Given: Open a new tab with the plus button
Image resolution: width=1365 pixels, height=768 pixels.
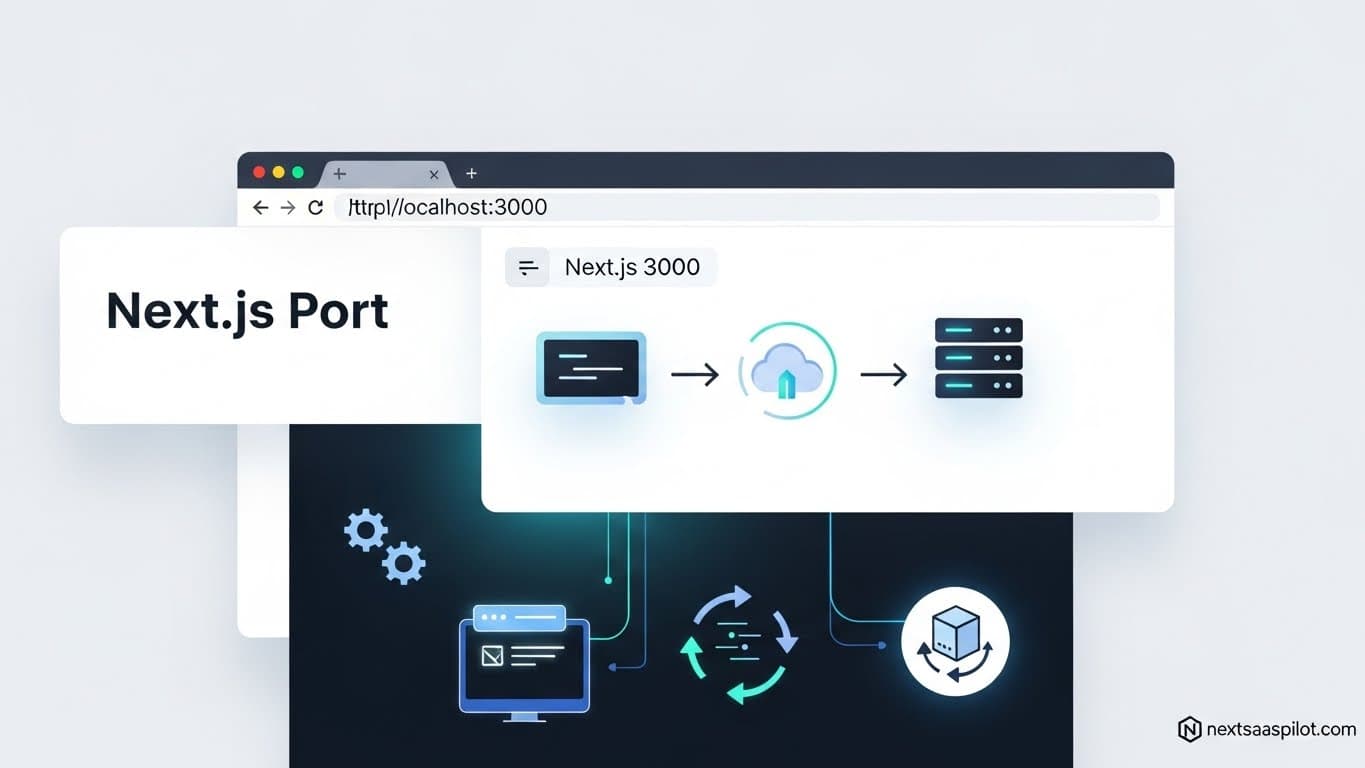Looking at the screenshot, I should 471,173.
